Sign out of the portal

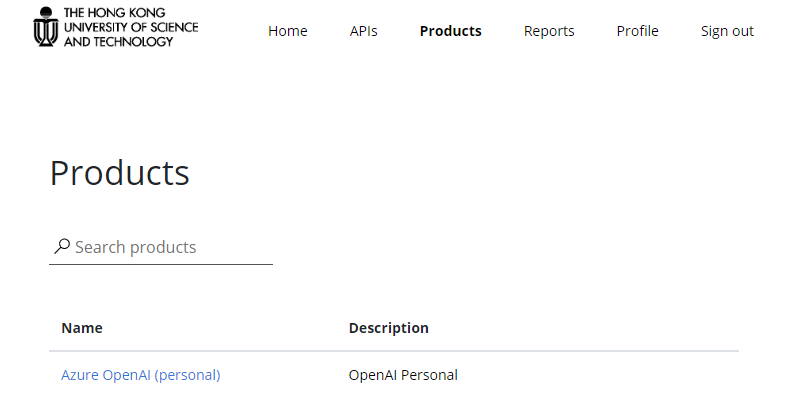[727, 31]
